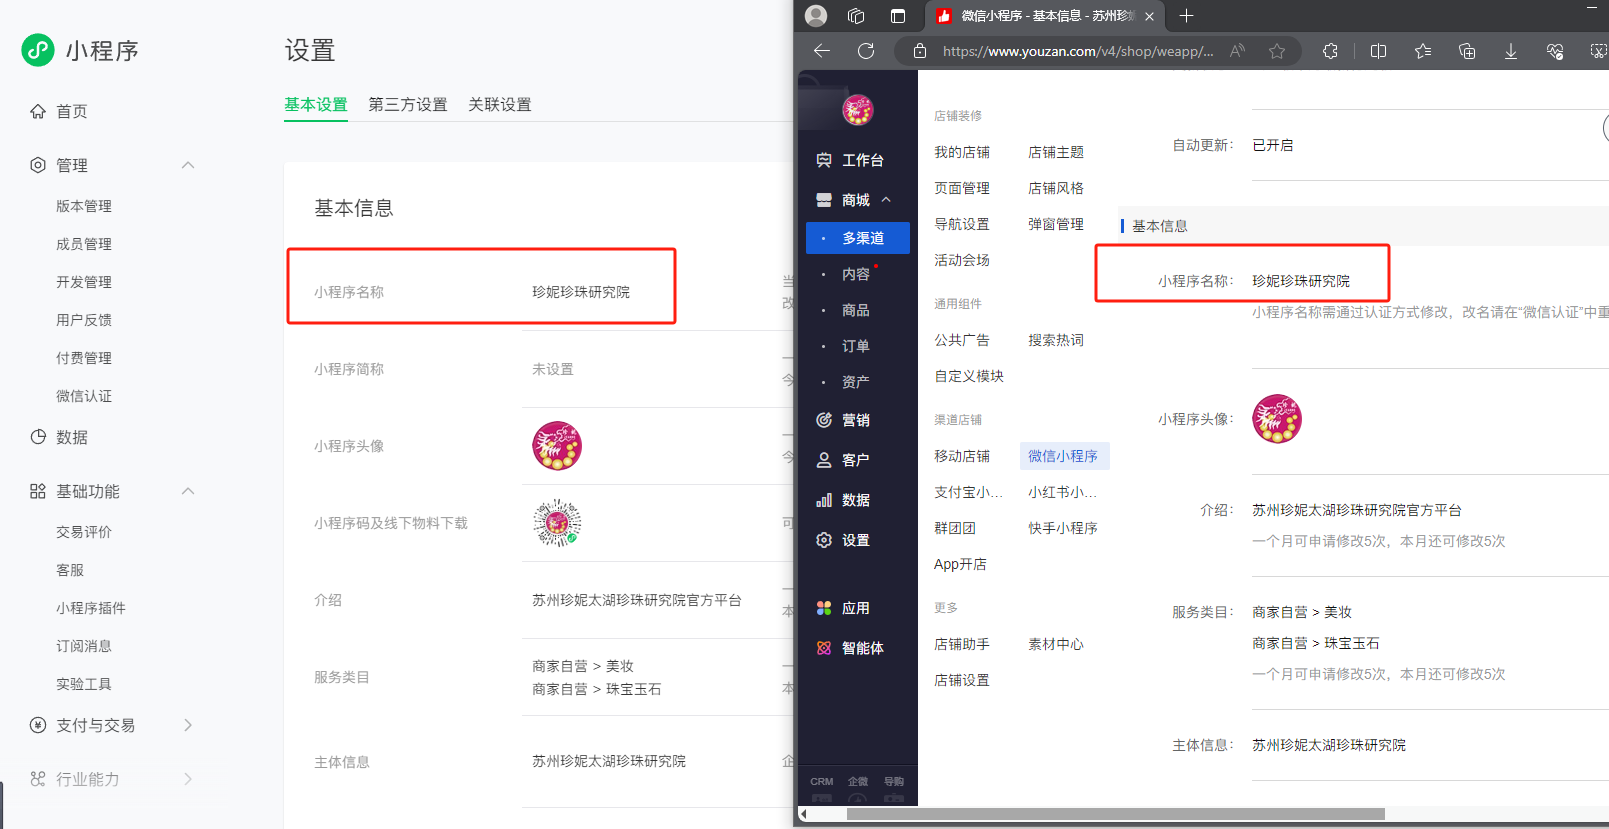Collapse the 基础功能 section
This screenshot has width=1609, height=829.
point(188,491)
